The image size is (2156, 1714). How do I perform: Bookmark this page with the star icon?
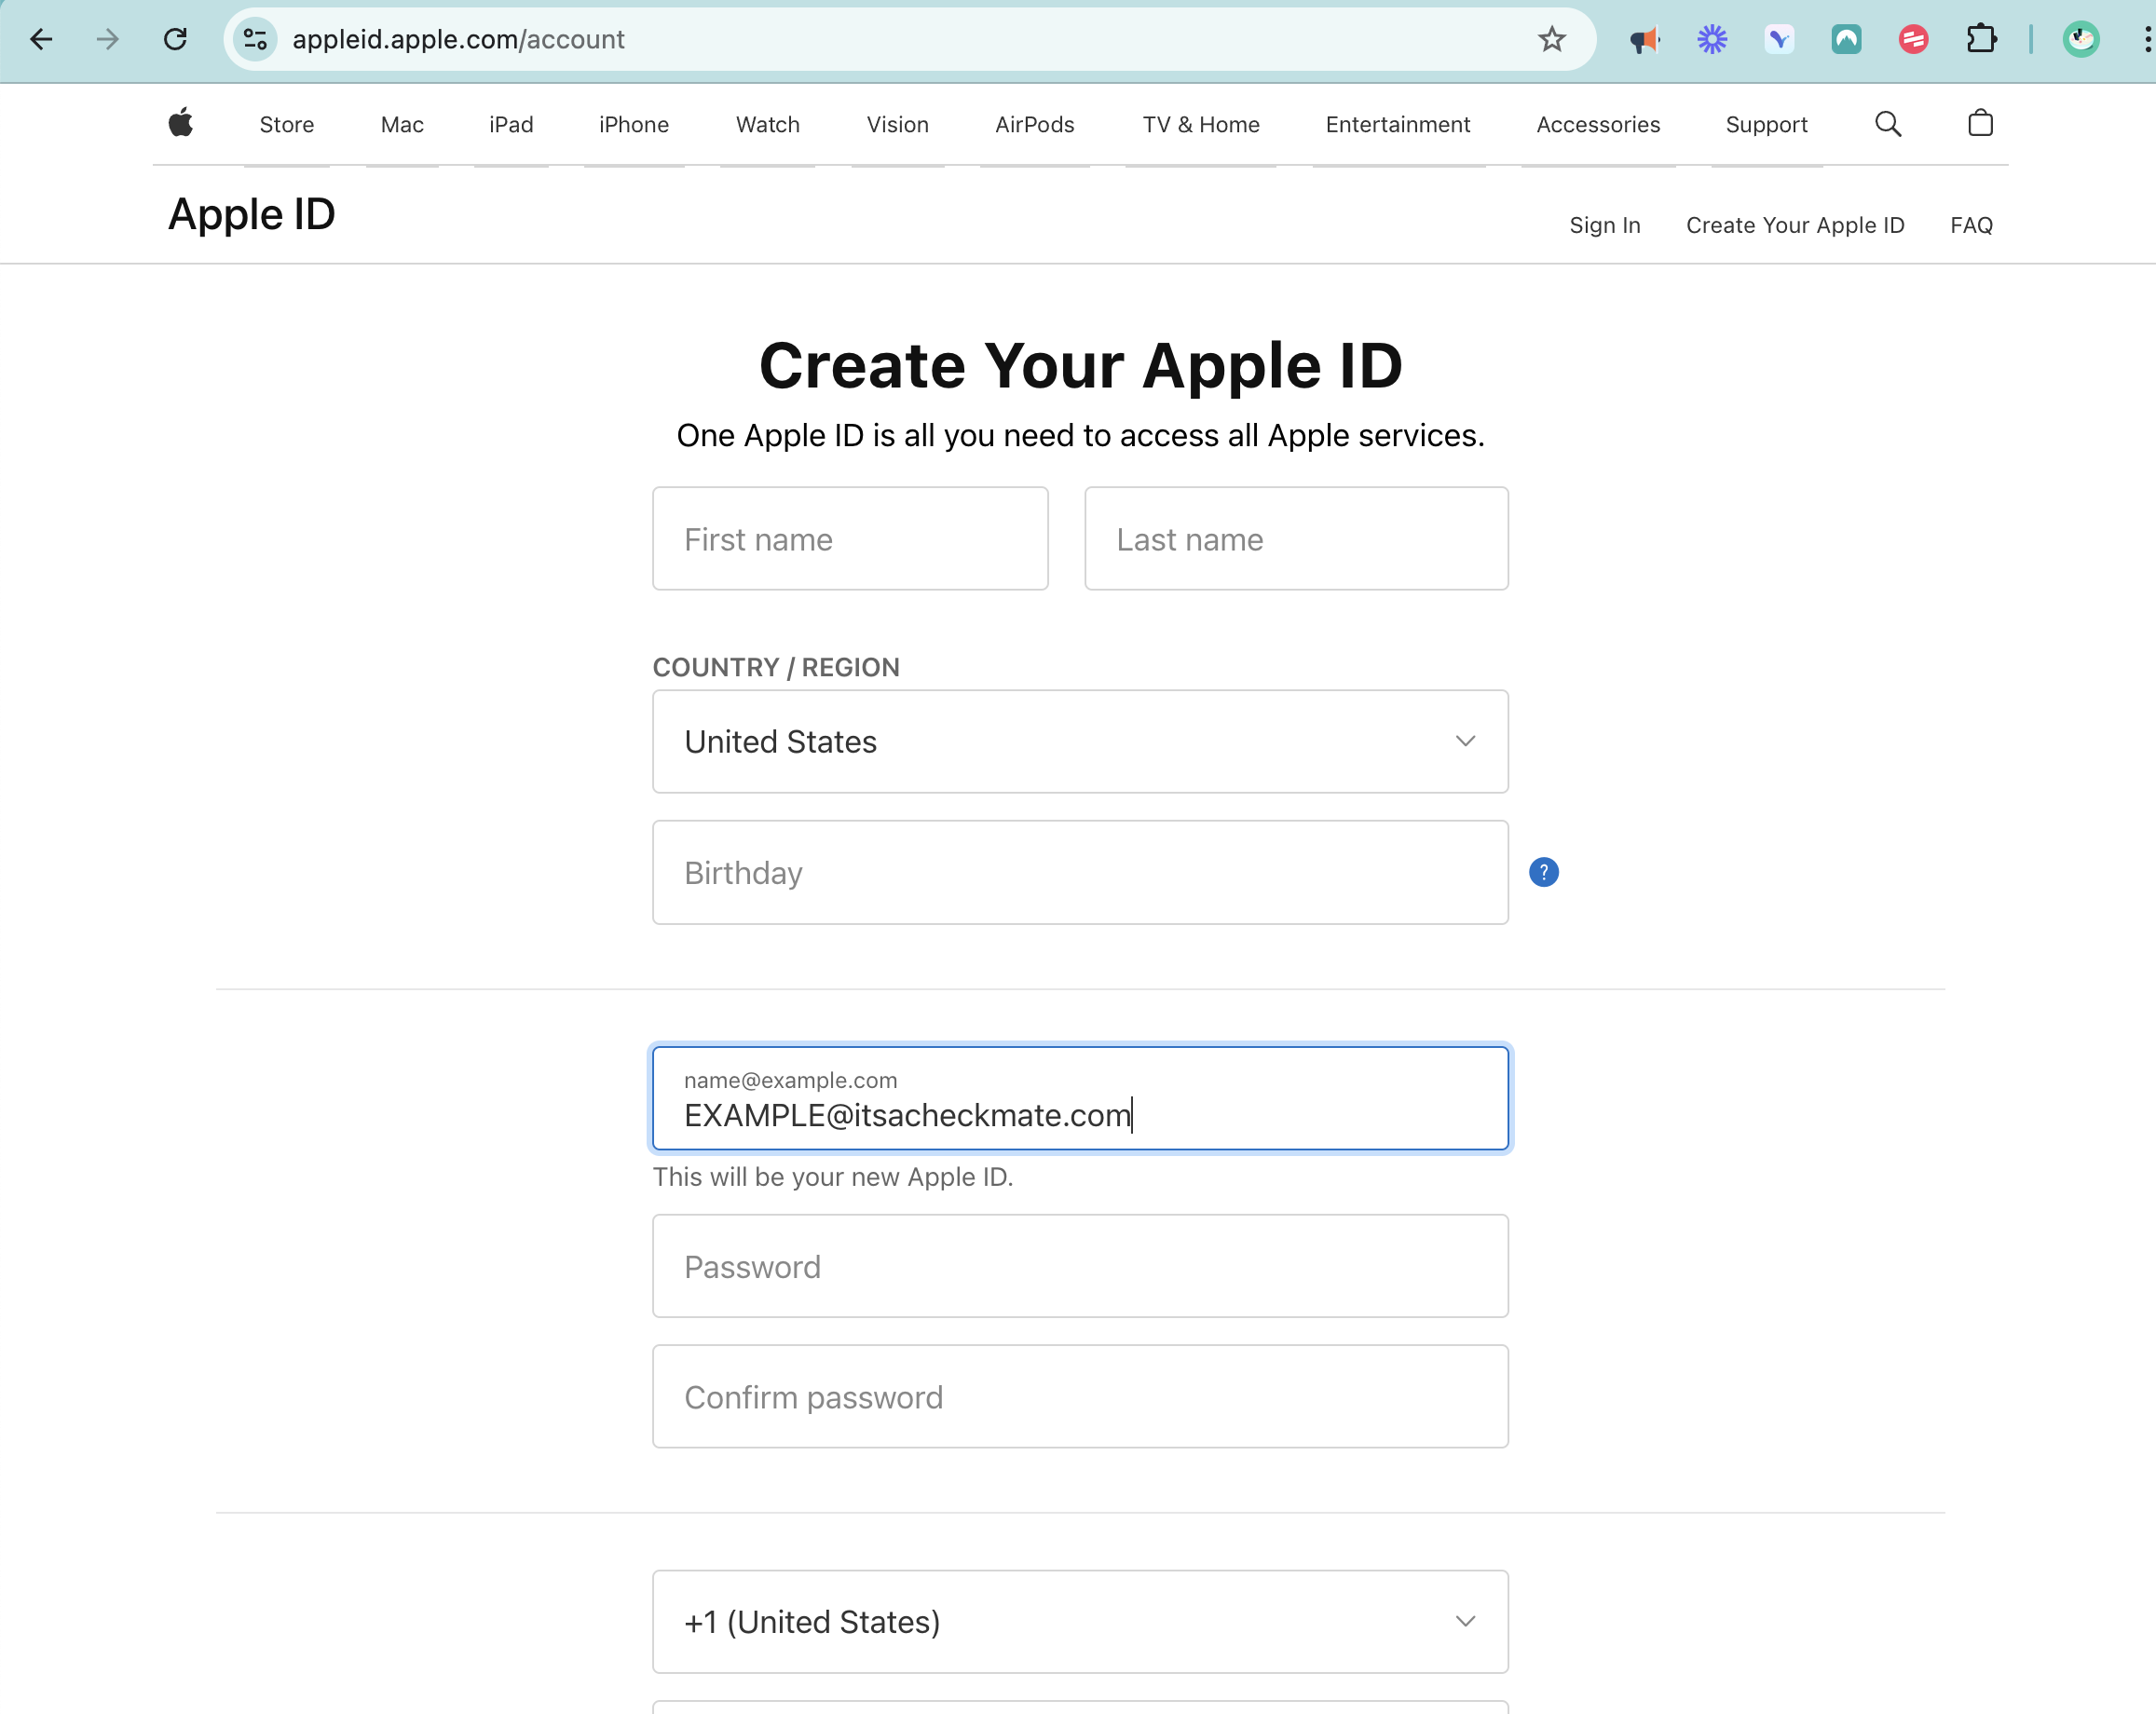point(1551,39)
